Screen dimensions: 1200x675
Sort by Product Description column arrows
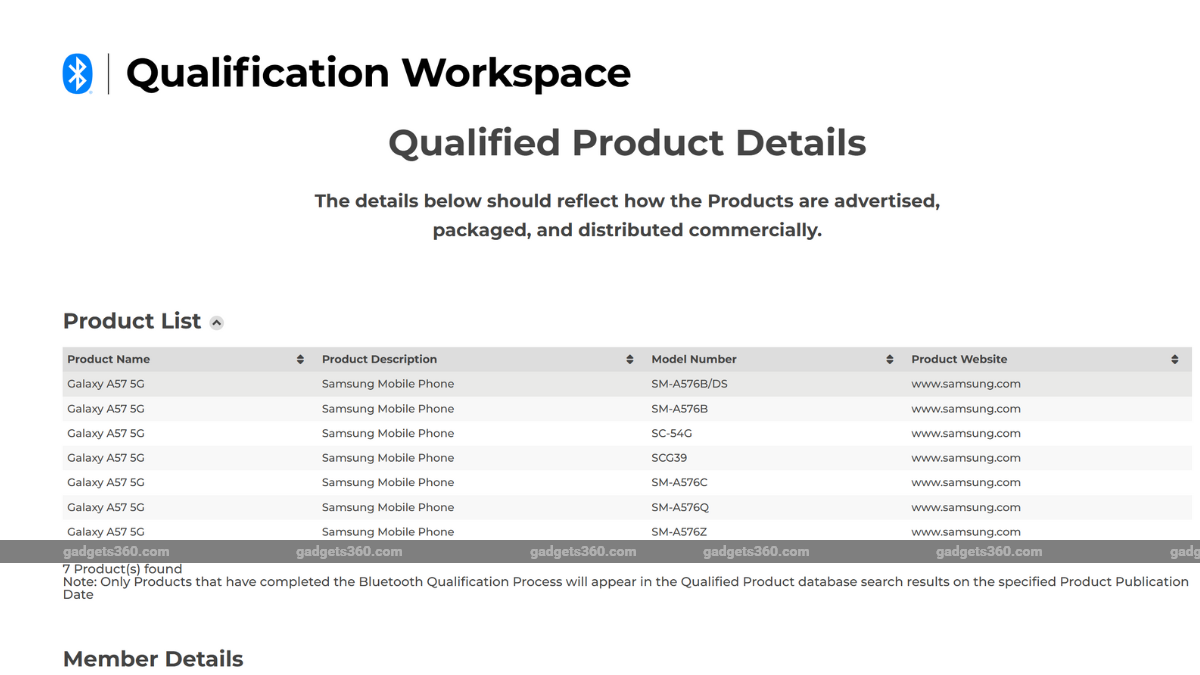[x=629, y=360]
